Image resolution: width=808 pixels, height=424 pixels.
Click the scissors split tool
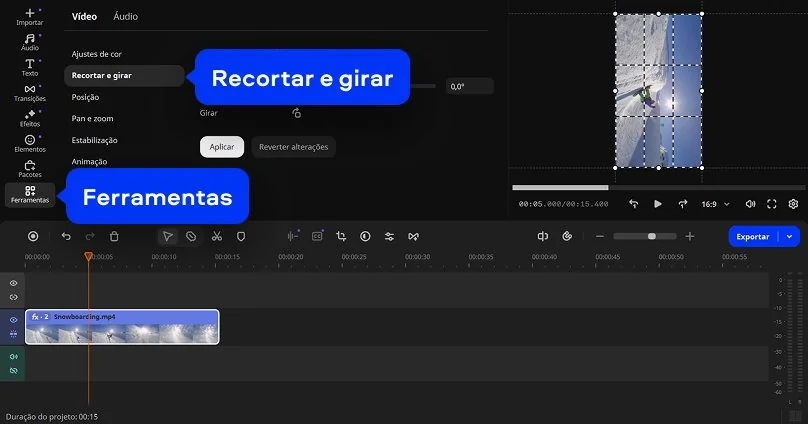[216, 236]
